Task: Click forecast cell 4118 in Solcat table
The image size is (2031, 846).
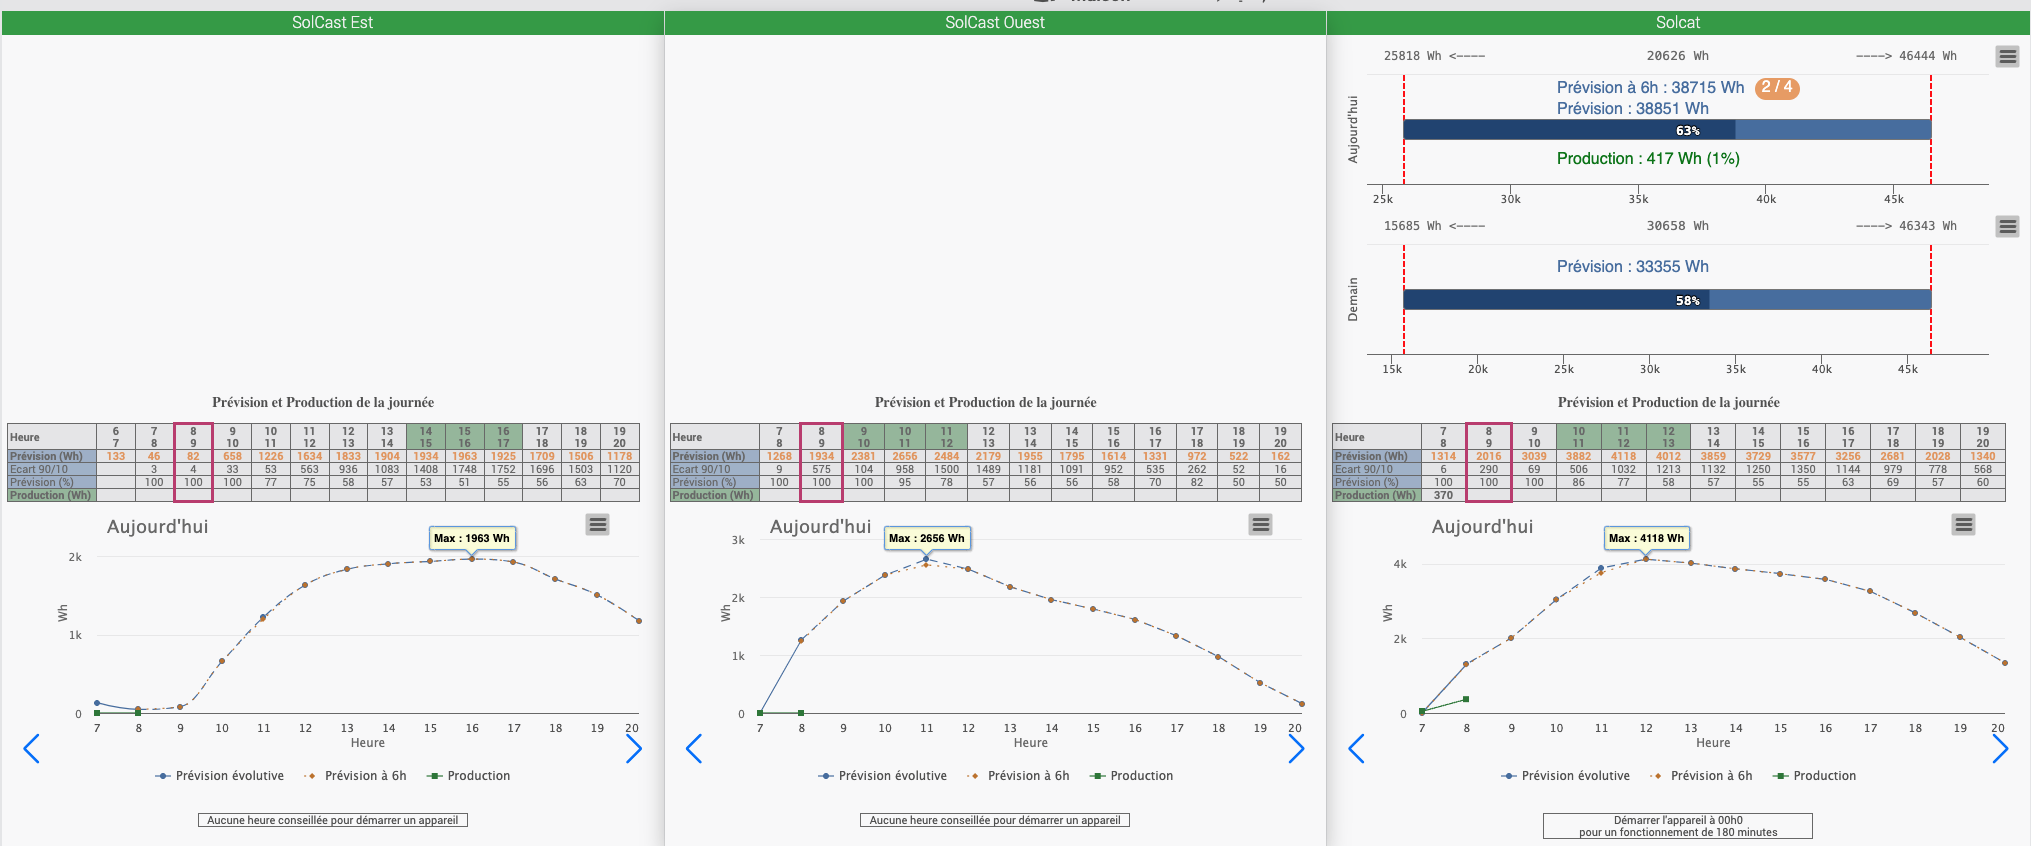Action: coord(1624,456)
